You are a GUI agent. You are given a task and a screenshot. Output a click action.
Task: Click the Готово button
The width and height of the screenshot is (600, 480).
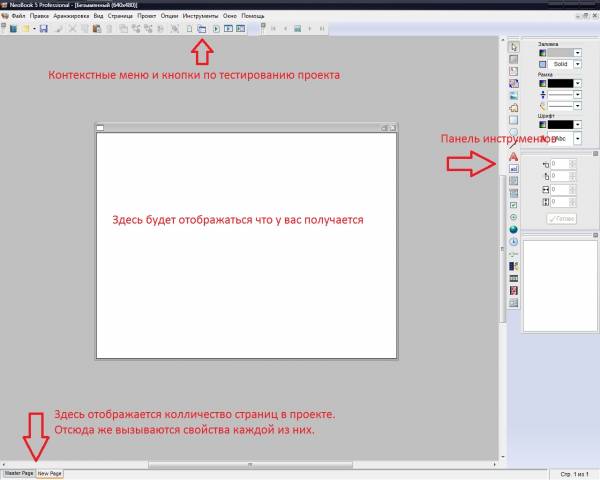(560, 217)
